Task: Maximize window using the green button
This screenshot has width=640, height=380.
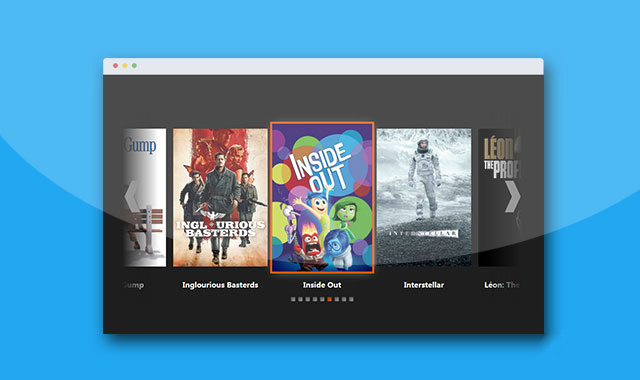Action: click(134, 66)
